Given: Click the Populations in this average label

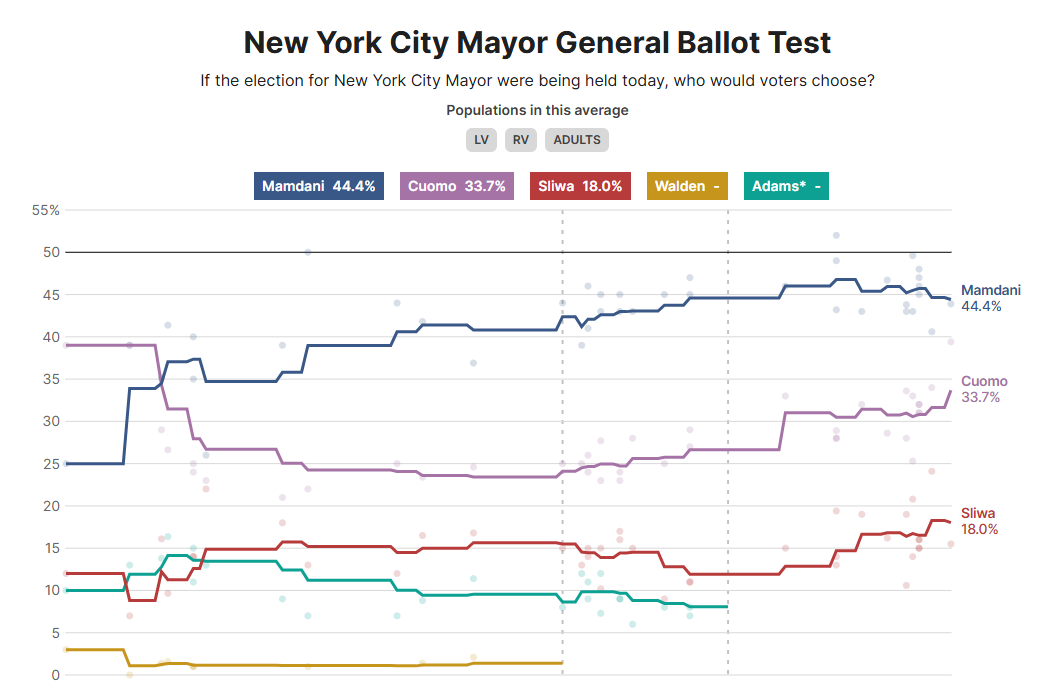Looking at the screenshot, I should 537,110.
